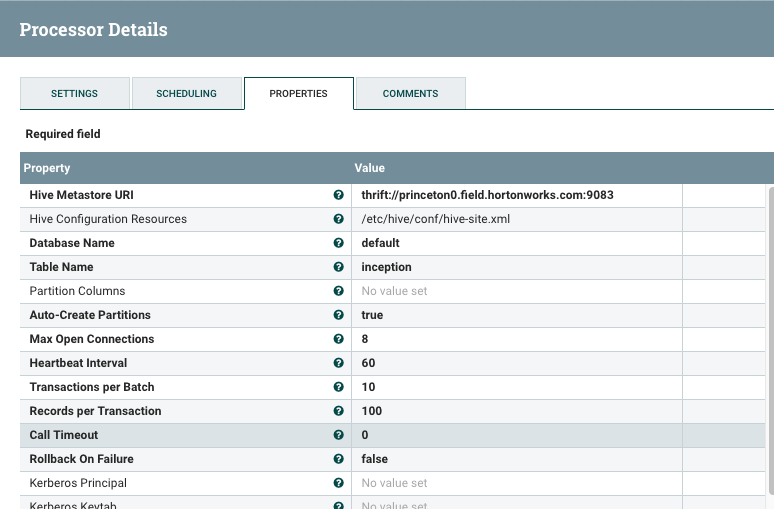Open the Scheduling tab
The height and width of the screenshot is (516, 774).
(x=186, y=93)
